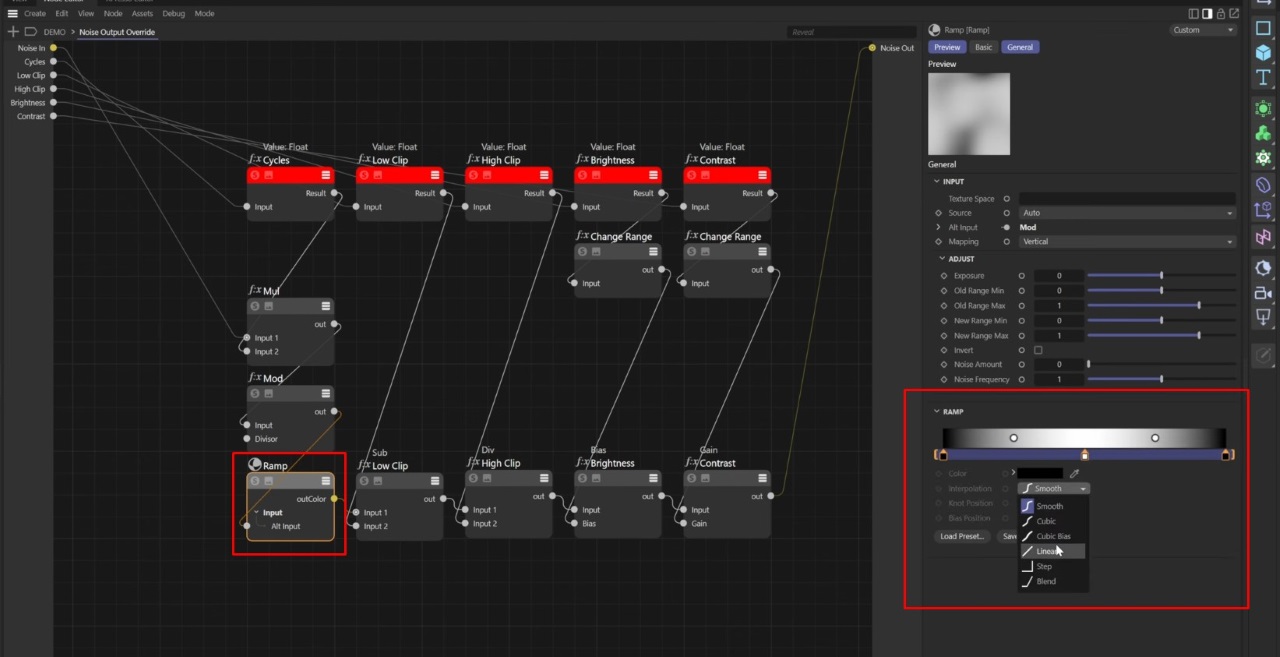
Task: Click the lock icon at the top right
Action: pos(1221,13)
